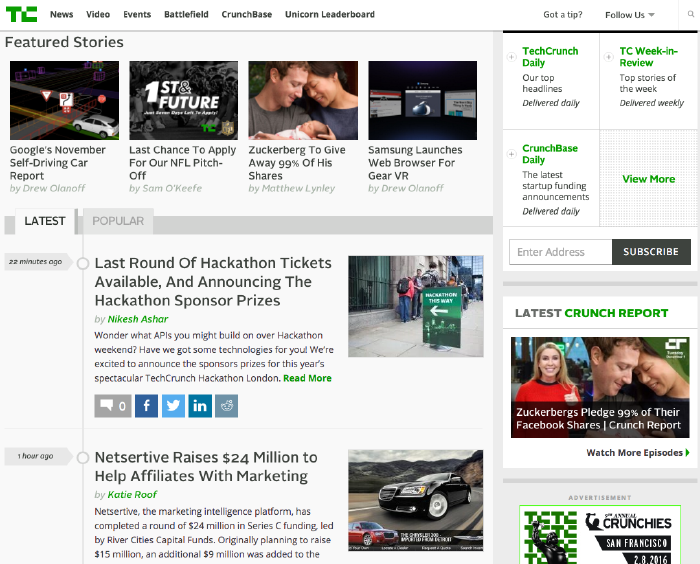Open Zuckerberg To Give Away 99% headline
700x564 pixels.
click(x=297, y=163)
